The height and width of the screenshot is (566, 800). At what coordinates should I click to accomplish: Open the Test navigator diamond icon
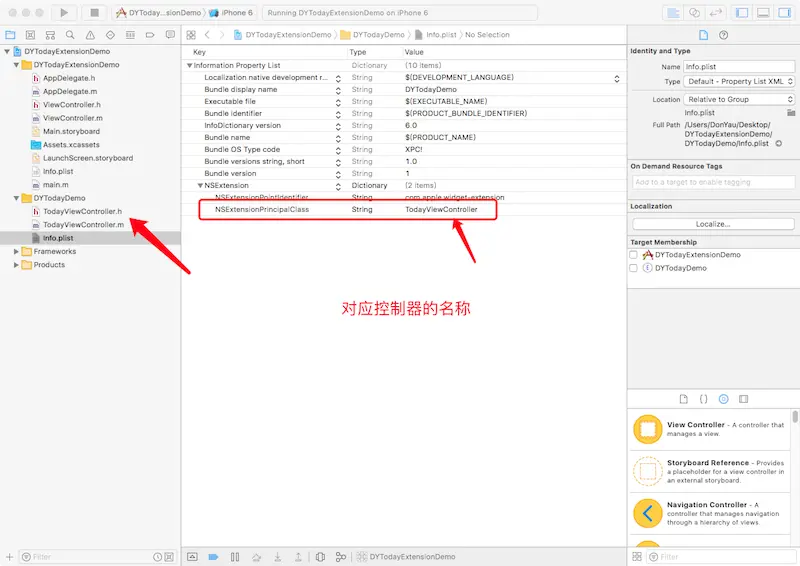[110, 35]
